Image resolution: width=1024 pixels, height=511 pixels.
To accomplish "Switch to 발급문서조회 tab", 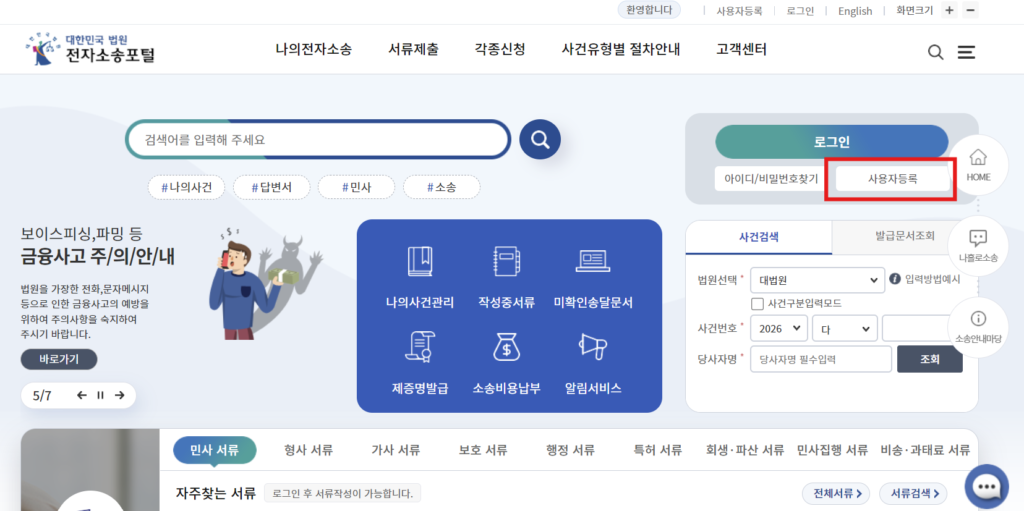I will pos(905,237).
